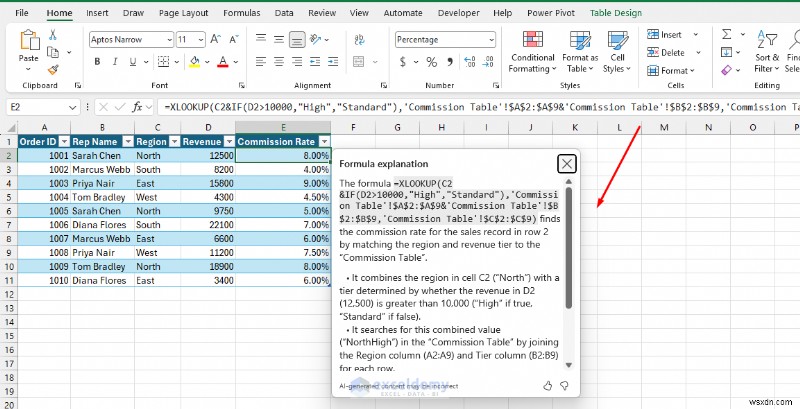Give thumbs up to formula explanation
The width and height of the screenshot is (800, 409).
548,386
